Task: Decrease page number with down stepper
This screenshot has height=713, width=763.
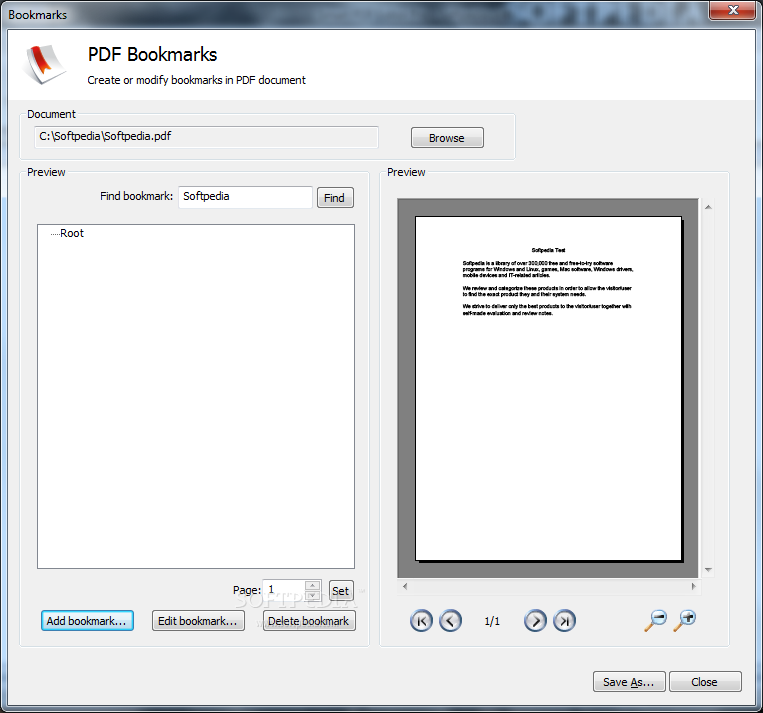Action: [x=313, y=595]
